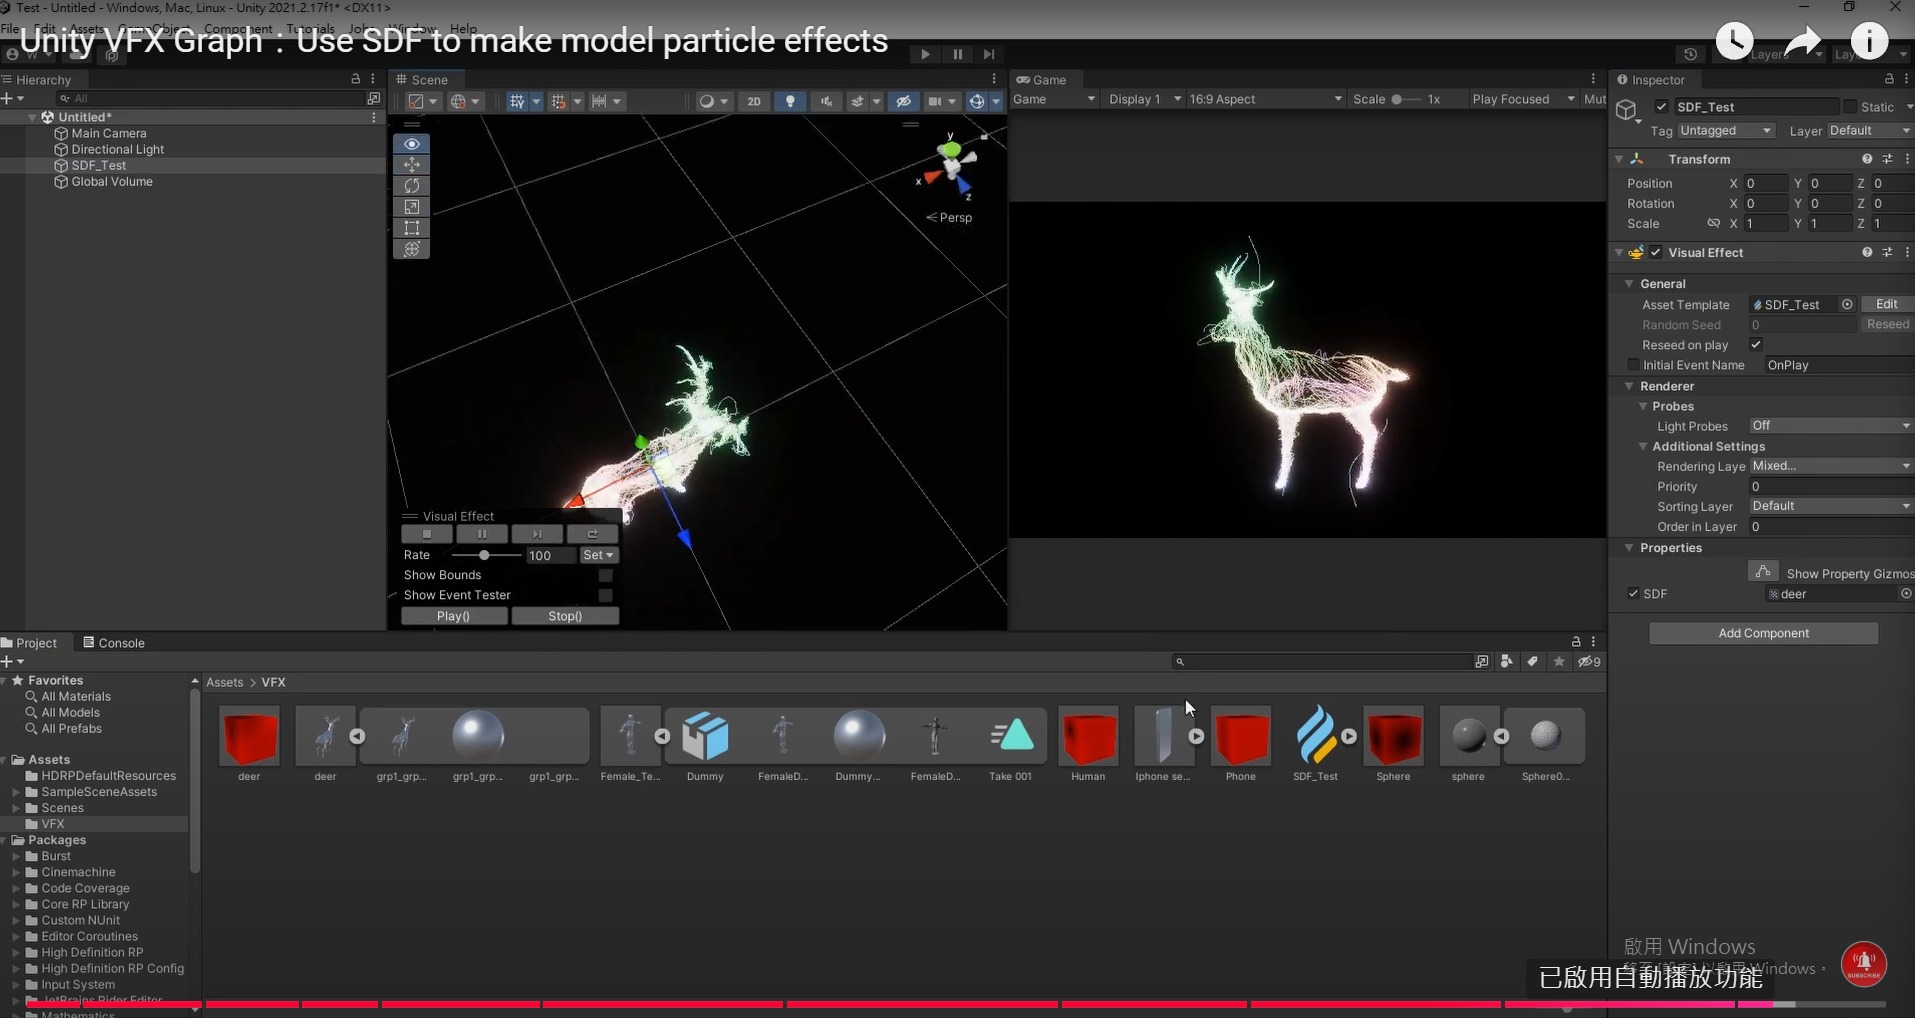Toggle Reseed on play checkbox
The image size is (1915, 1018).
pos(1755,345)
